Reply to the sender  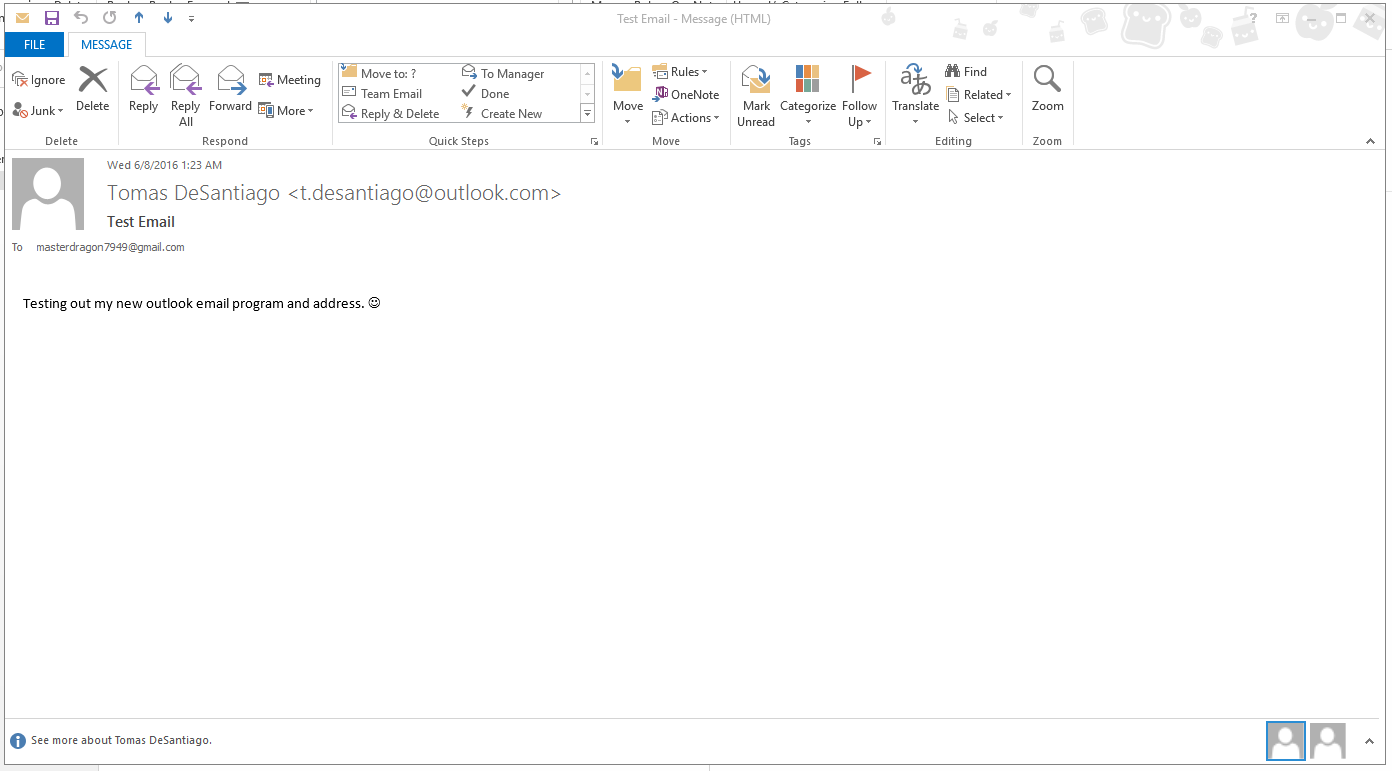click(x=144, y=89)
